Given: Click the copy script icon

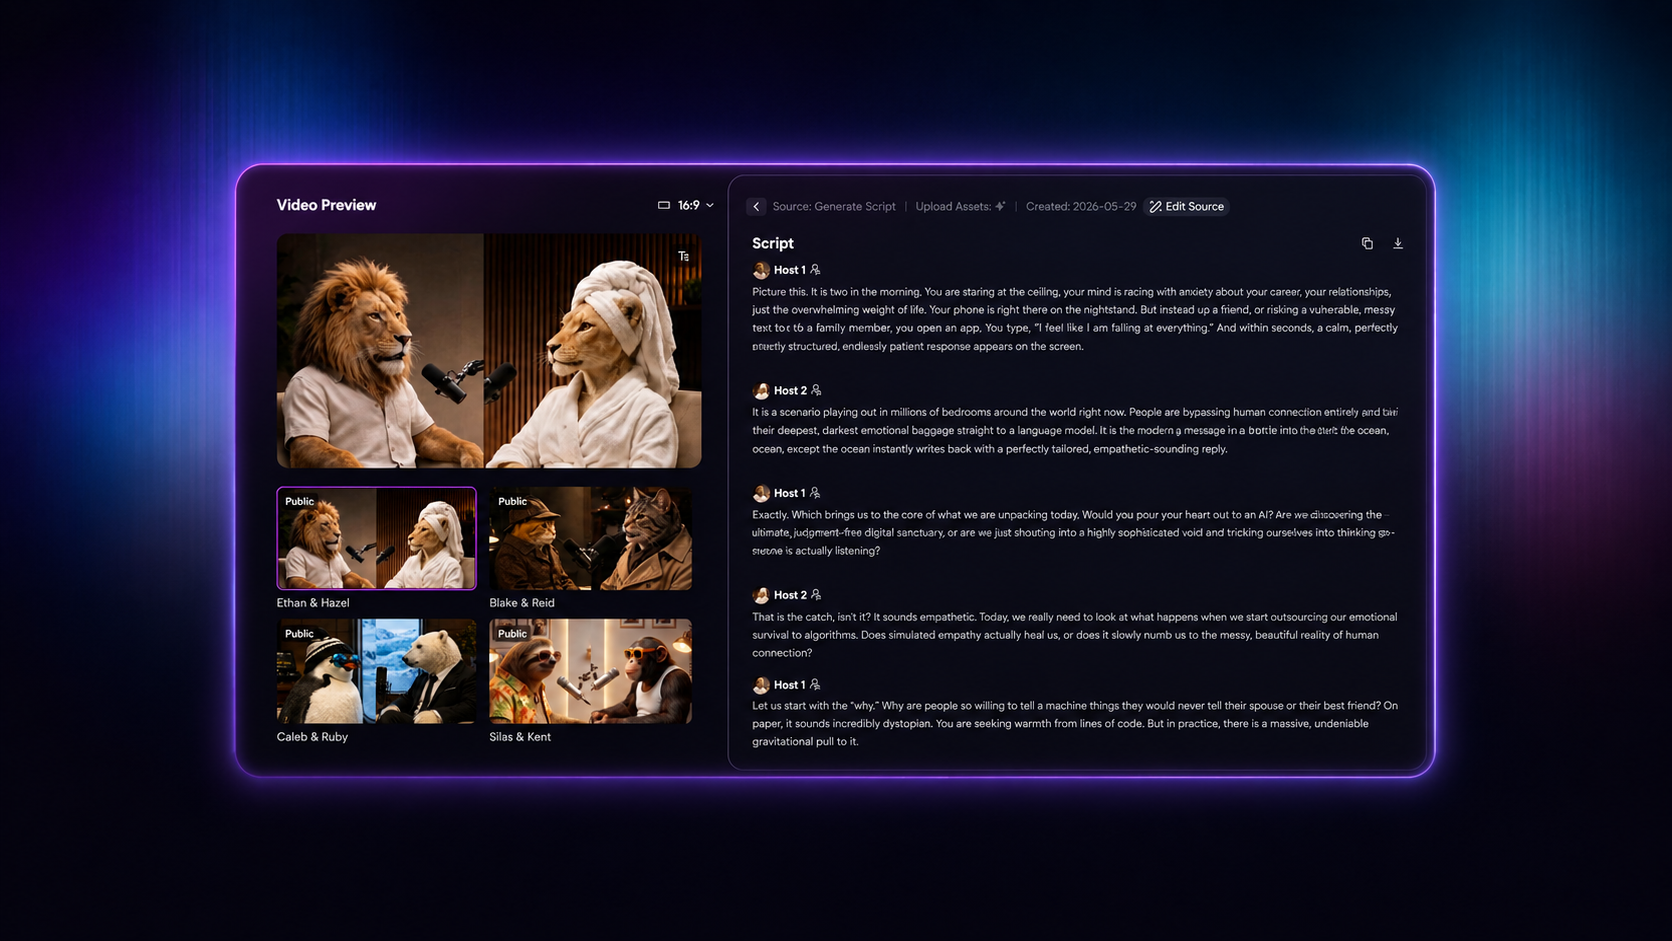Looking at the screenshot, I should pos(1367,243).
